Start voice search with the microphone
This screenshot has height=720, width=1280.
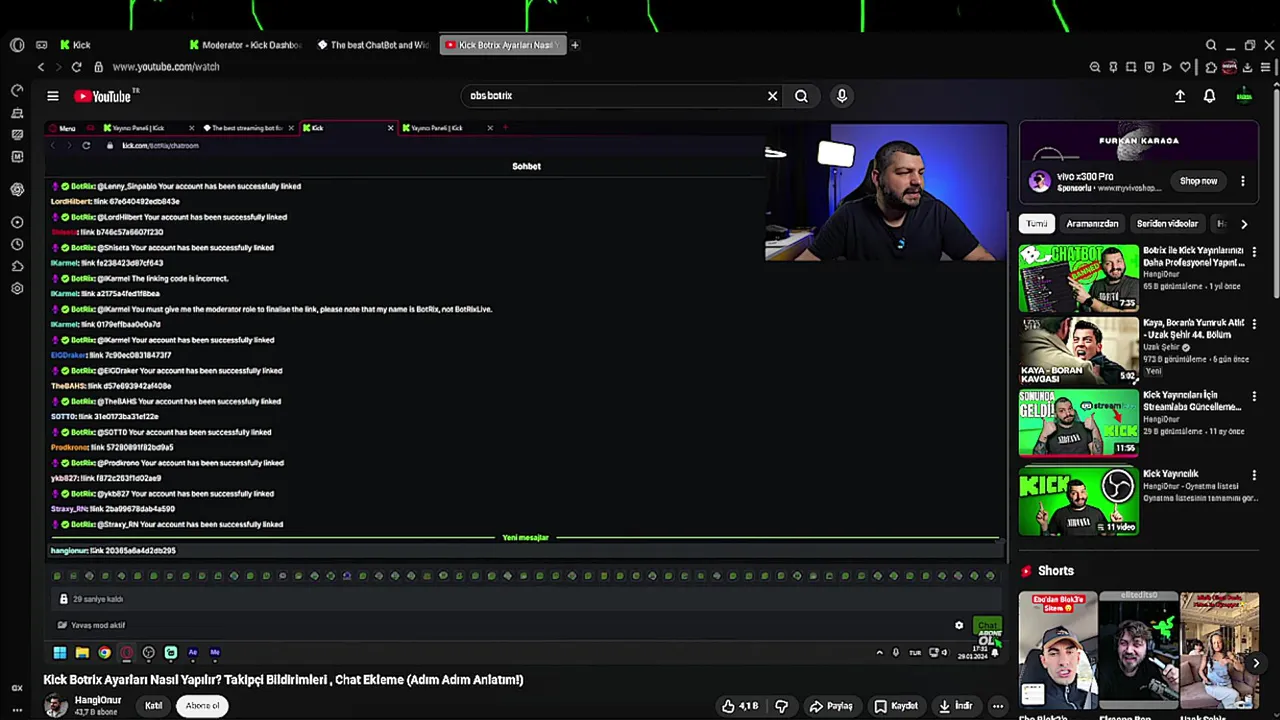pos(842,96)
